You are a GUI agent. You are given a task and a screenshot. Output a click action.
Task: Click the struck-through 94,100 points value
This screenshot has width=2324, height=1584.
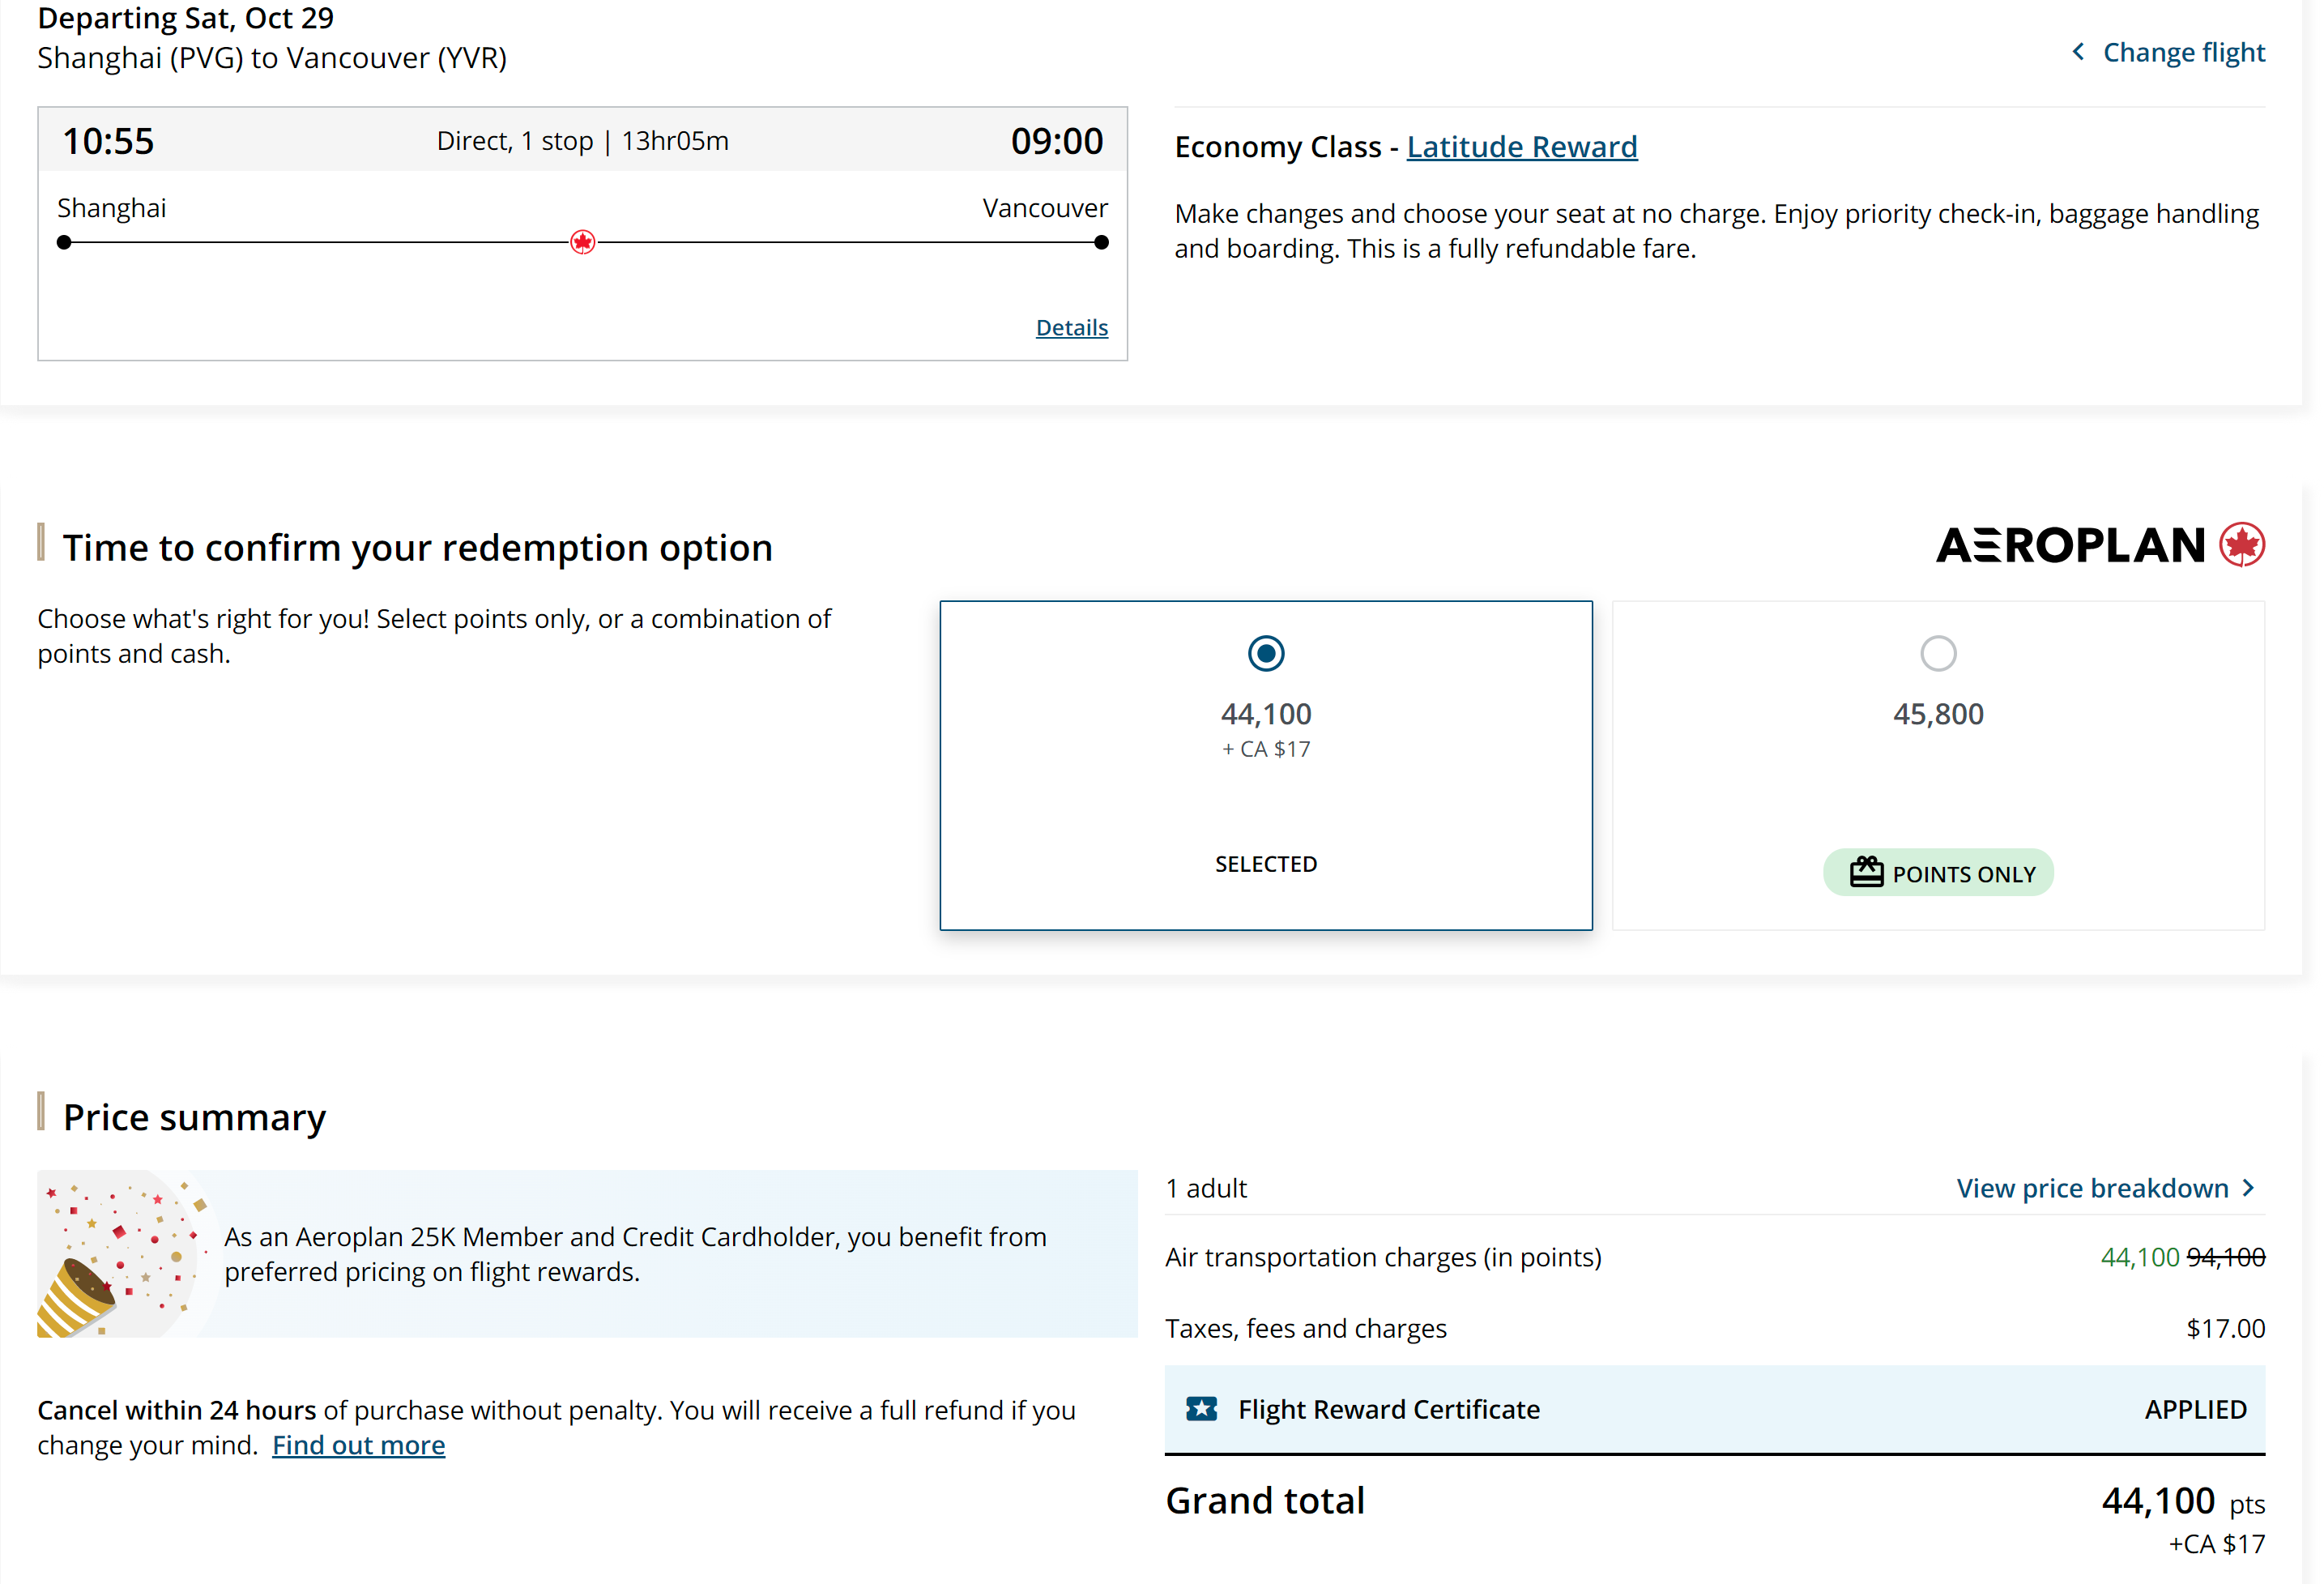click(2225, 1257)
